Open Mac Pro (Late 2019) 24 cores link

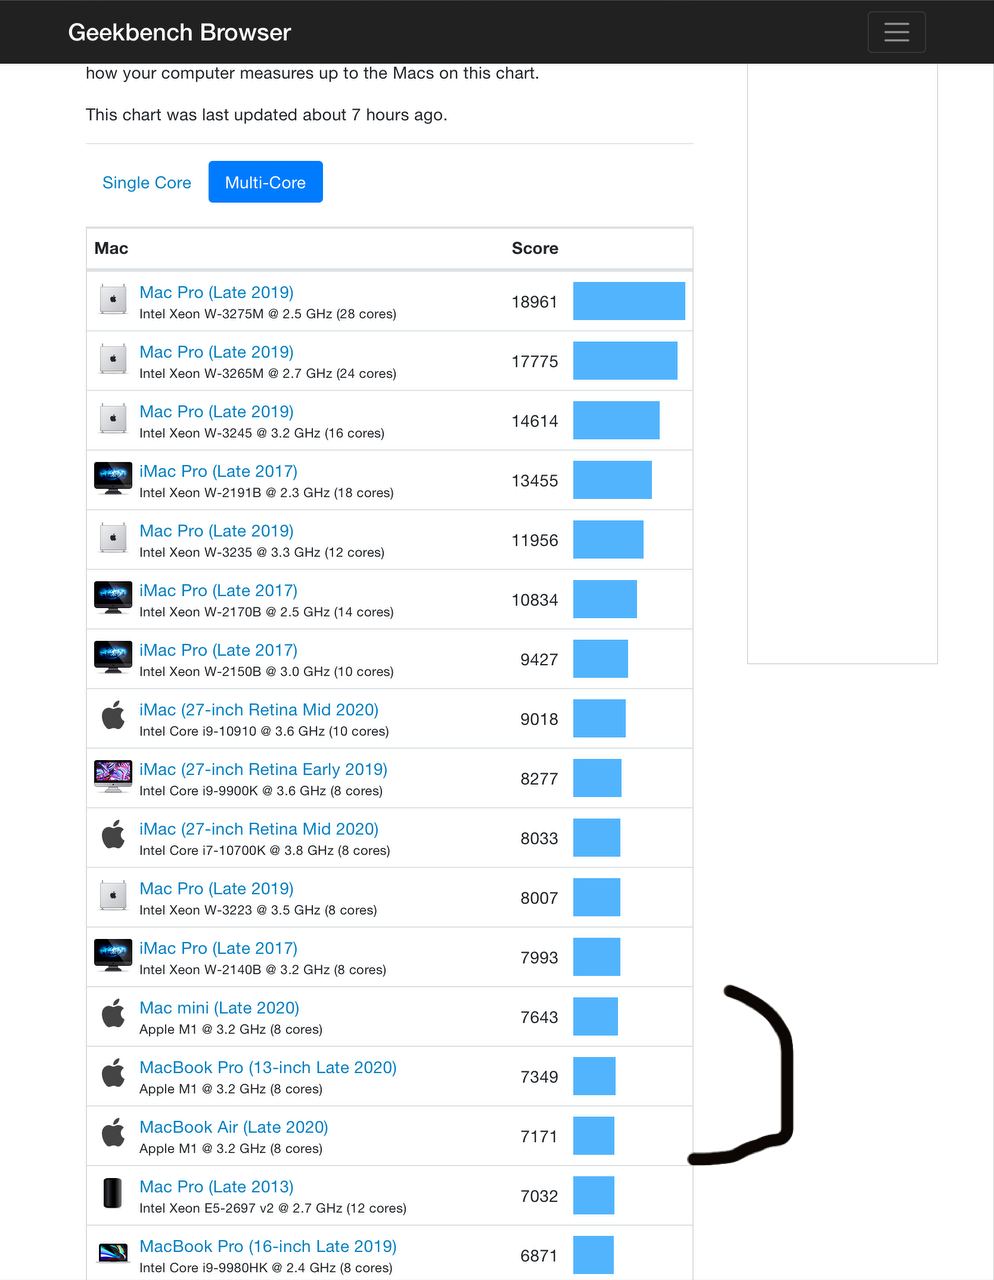click(x=216, y=352)
